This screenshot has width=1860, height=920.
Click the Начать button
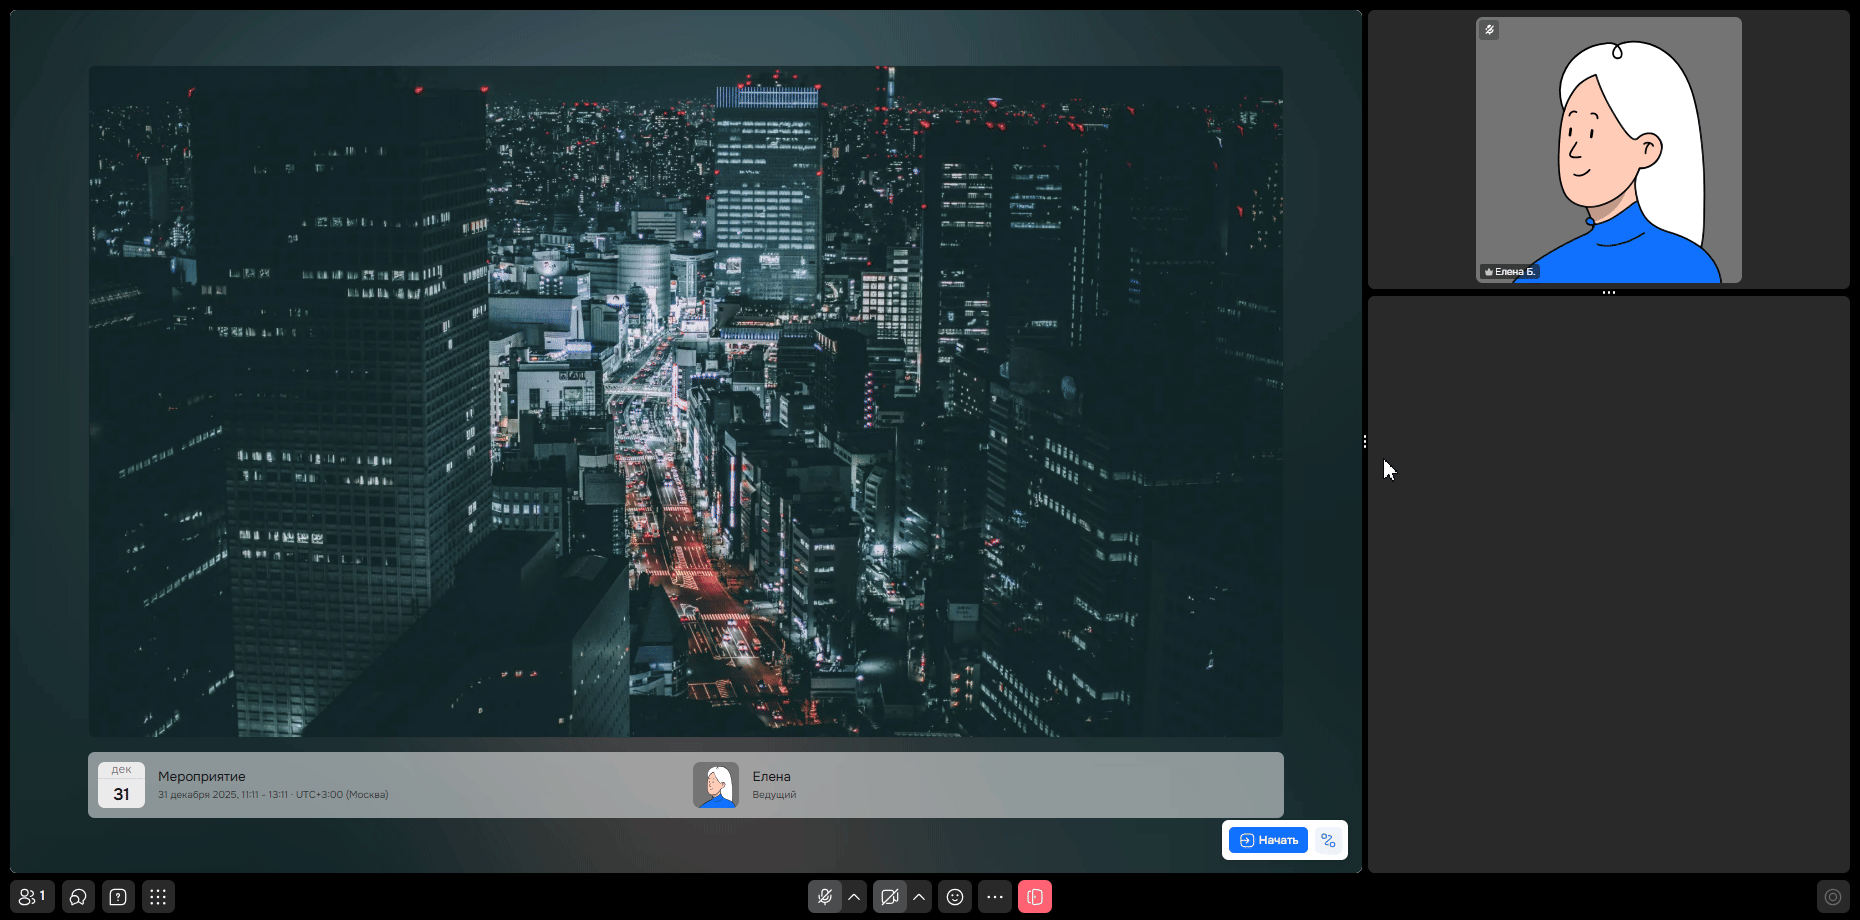pyautogui.click(x=1268, y=840)
